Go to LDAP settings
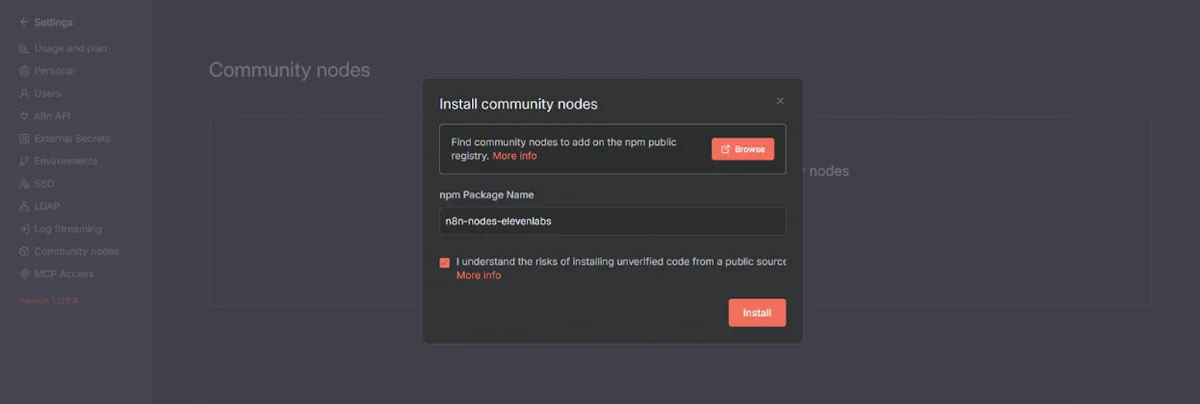This screenshot has height=404, width=1200. coord(47,206)
